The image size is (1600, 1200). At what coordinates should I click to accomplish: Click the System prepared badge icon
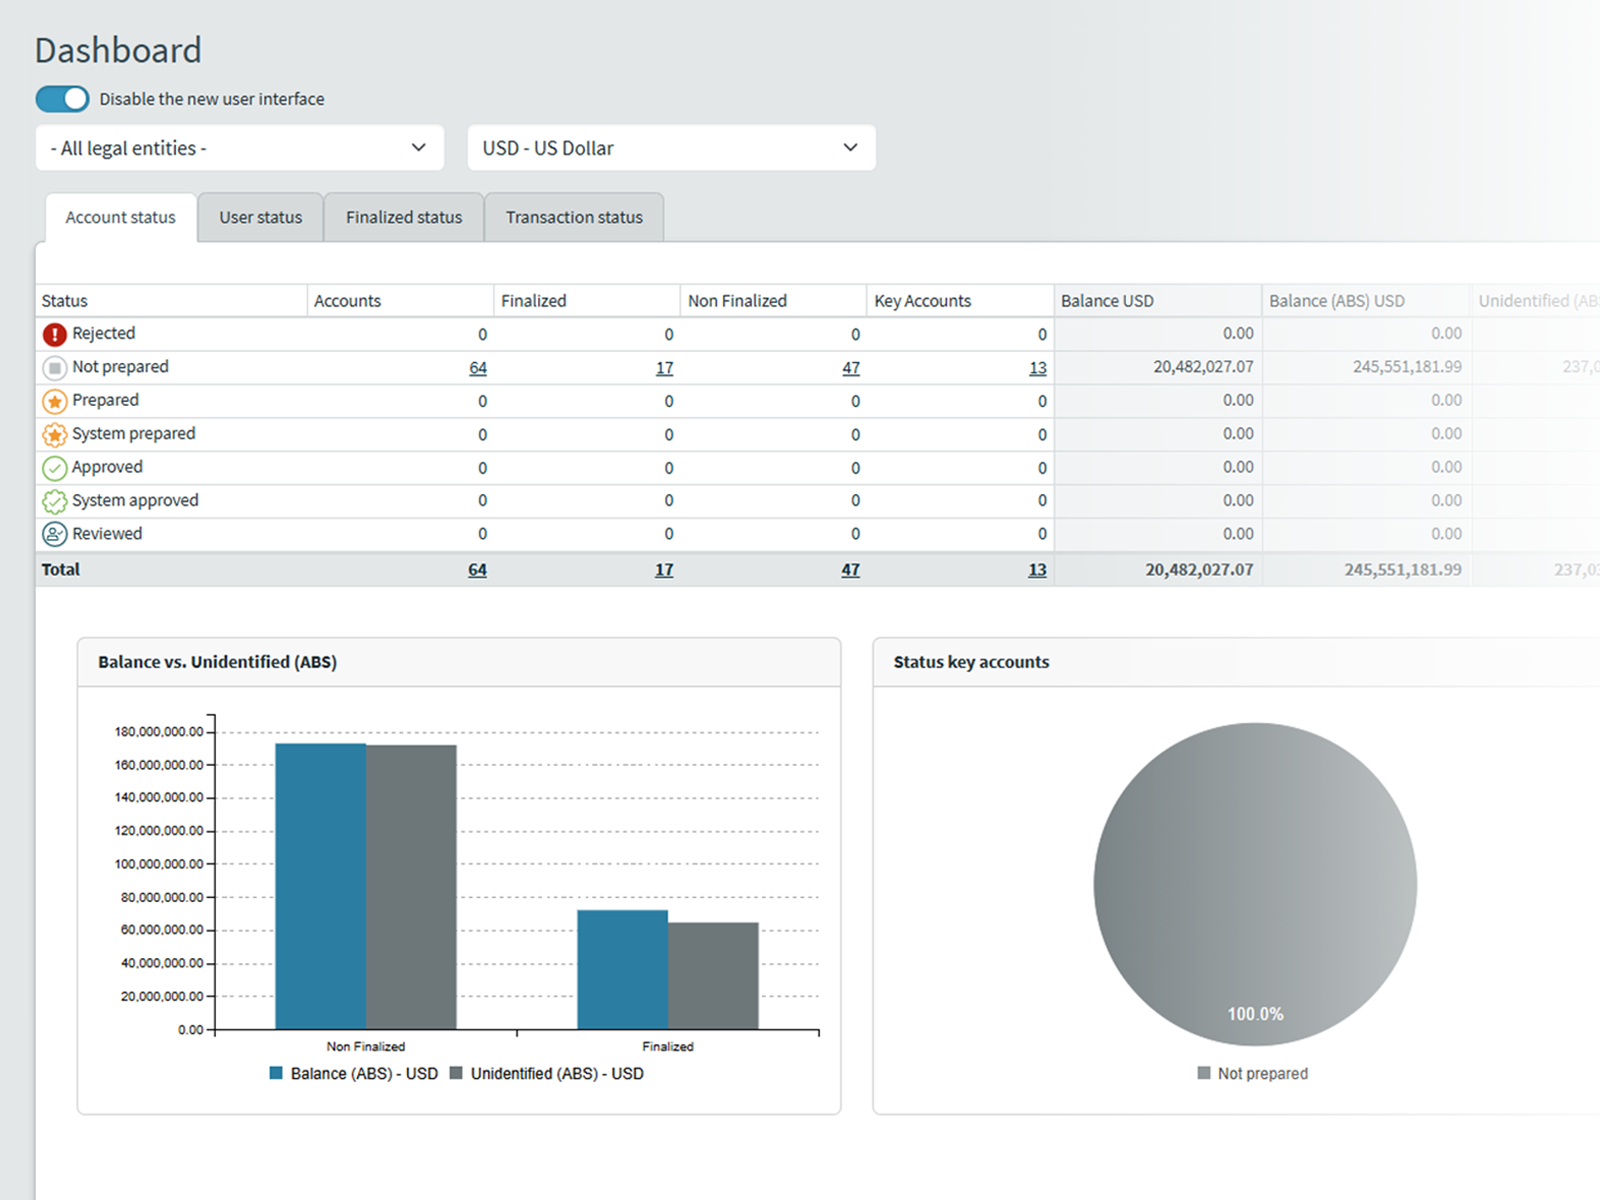click(54, 435)
